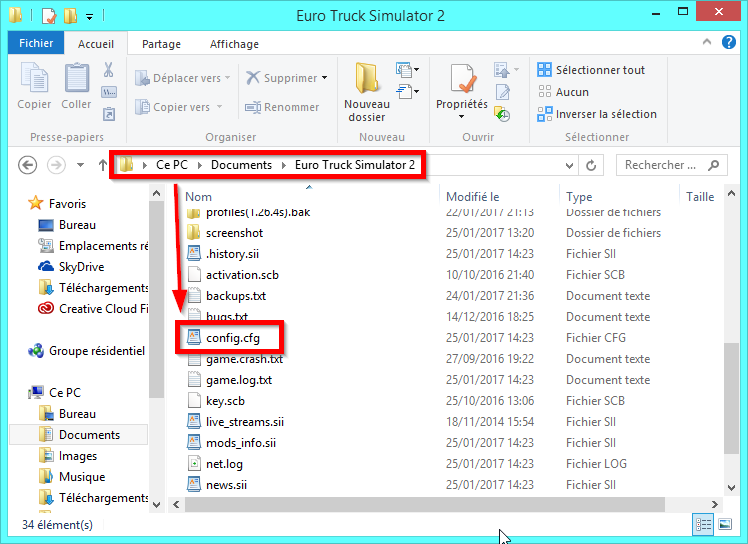Viewport: 748px width, 544px height.
Task: Click Inverser la sélection
Action: pos(597,114)
